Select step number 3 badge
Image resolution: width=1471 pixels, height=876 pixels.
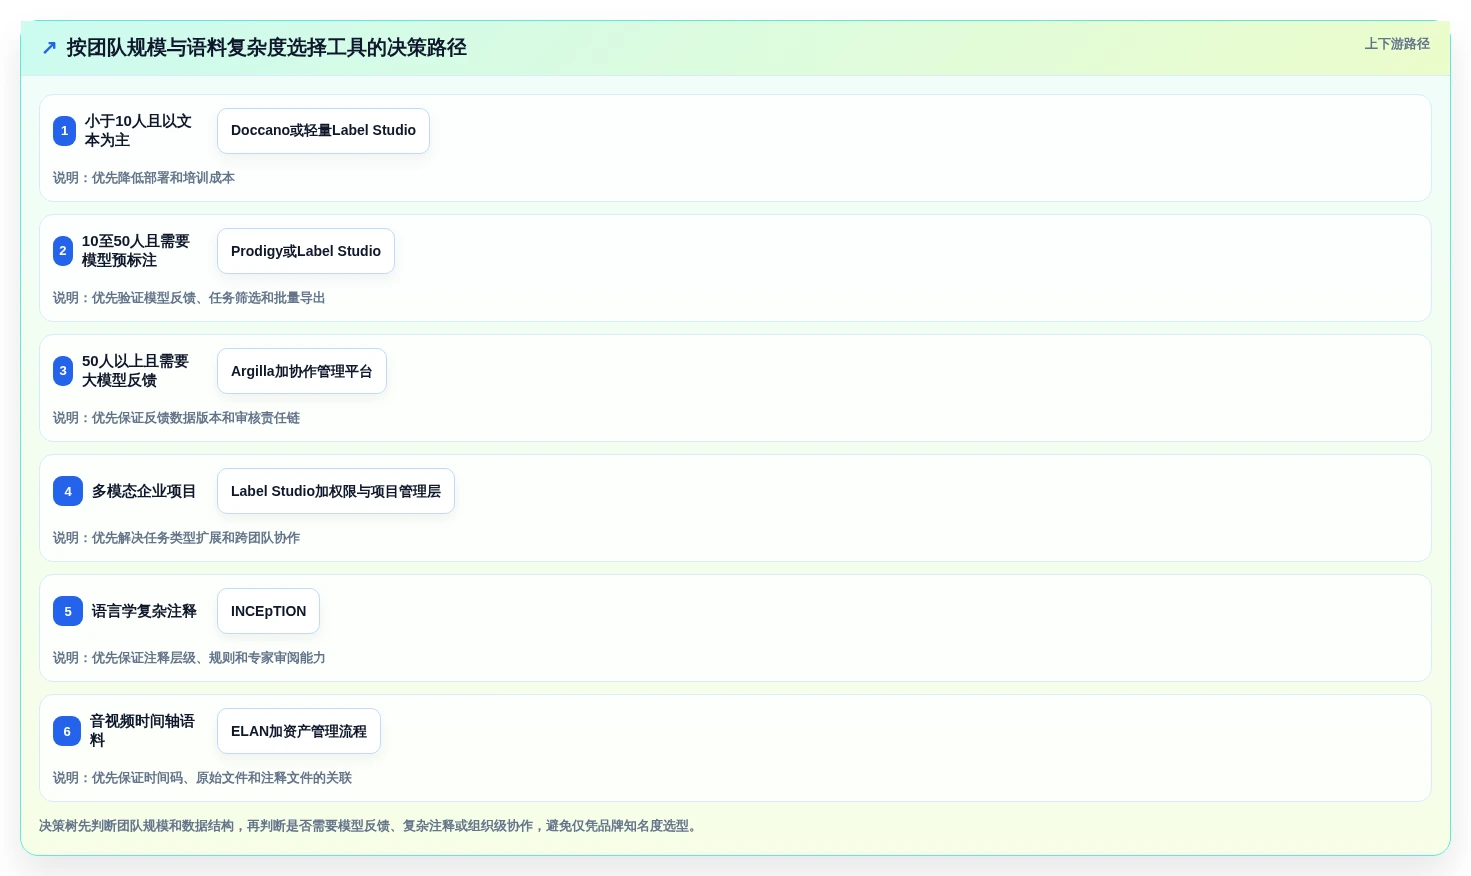coord(63,371)
